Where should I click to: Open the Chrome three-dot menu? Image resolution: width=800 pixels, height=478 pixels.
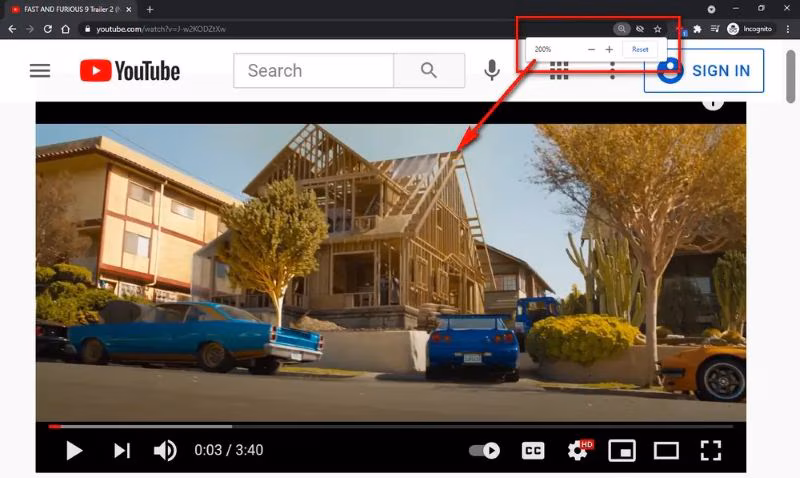[x=788, y=29]
